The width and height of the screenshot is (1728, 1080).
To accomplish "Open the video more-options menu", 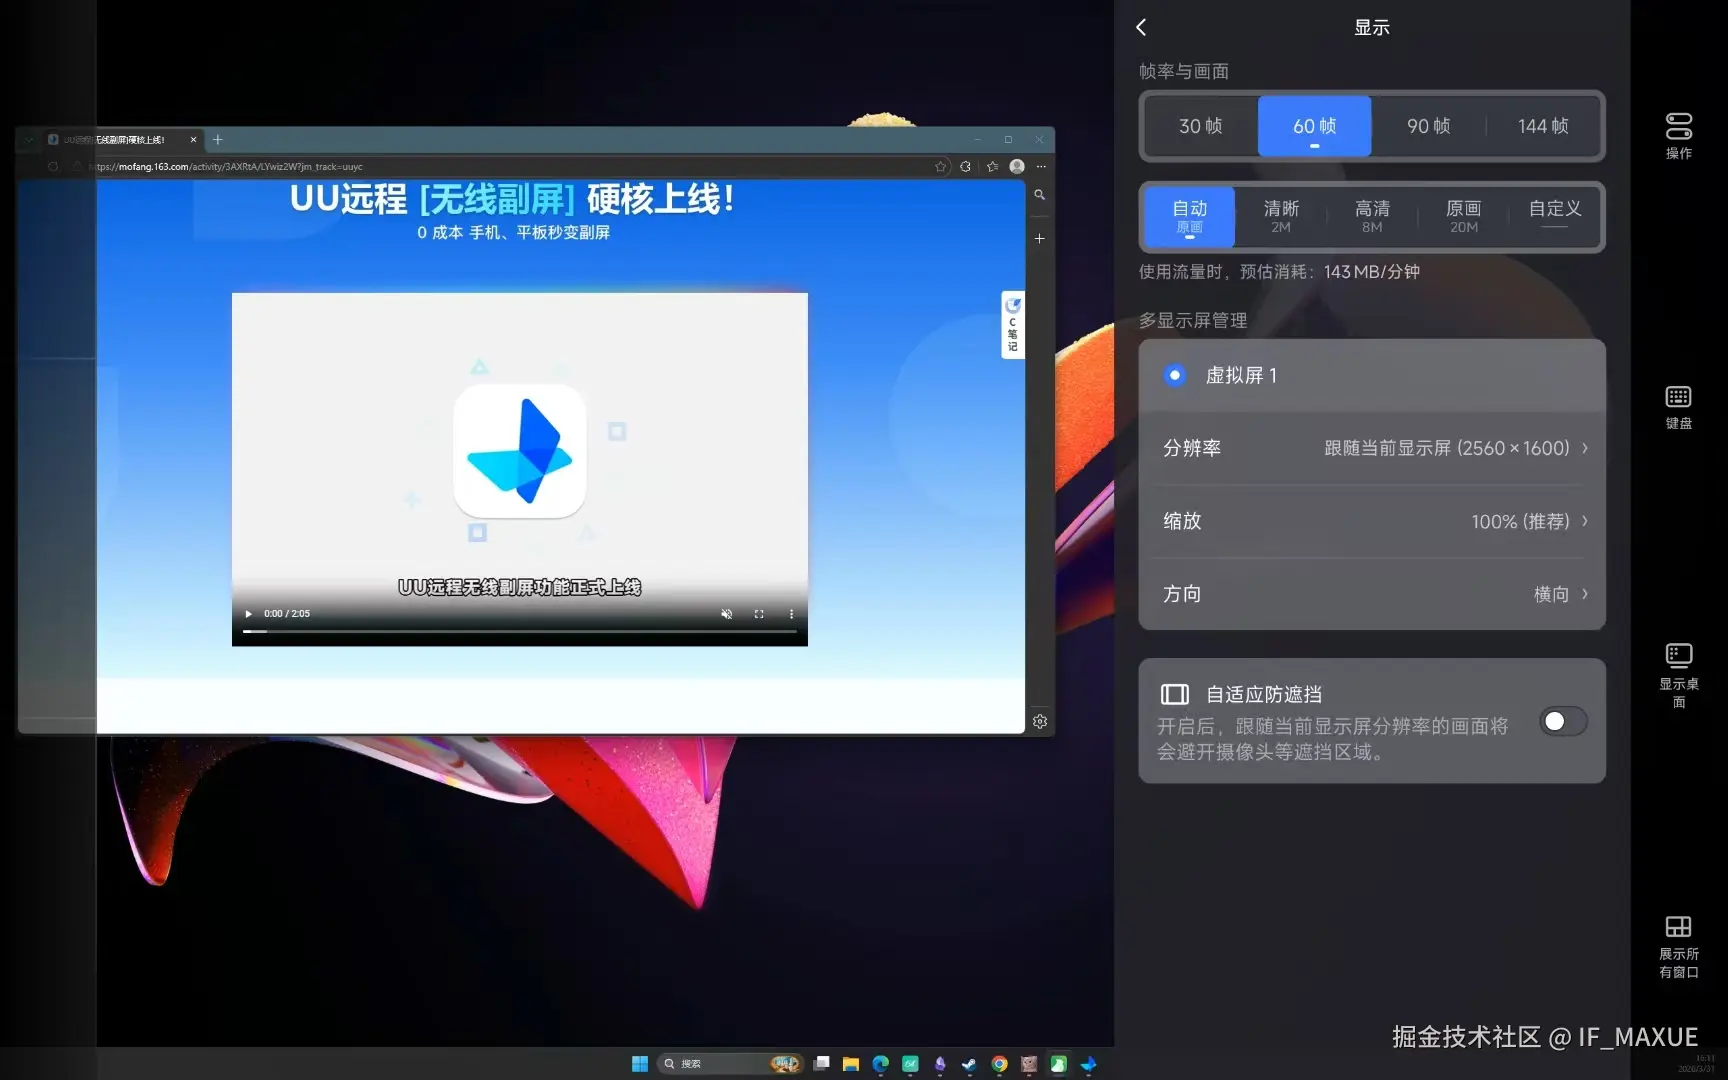I will (x=791, y=614).
